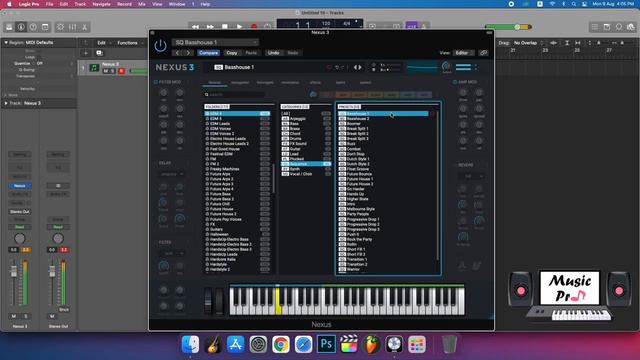This screenshot has width=640, height=360.
Task: Click the add new track plus button
Action: [86, 53]
